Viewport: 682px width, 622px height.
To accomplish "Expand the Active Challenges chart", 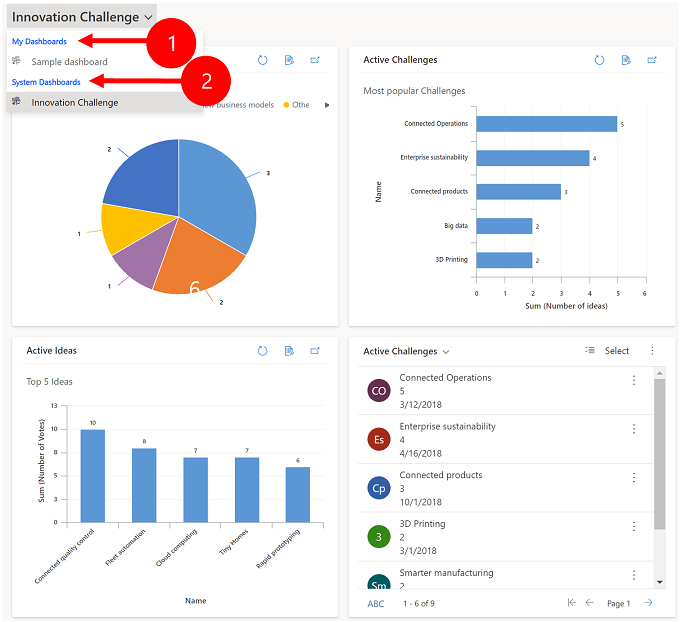I will point(652,60).
